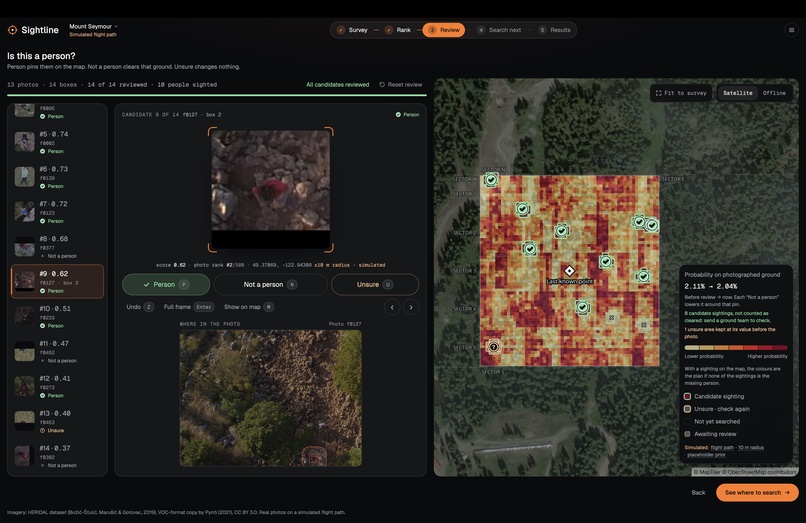This screenshot has height=523, width=806.
Task: Click the M shortcut key badge beside Show on map
Action: coord(268,307)
